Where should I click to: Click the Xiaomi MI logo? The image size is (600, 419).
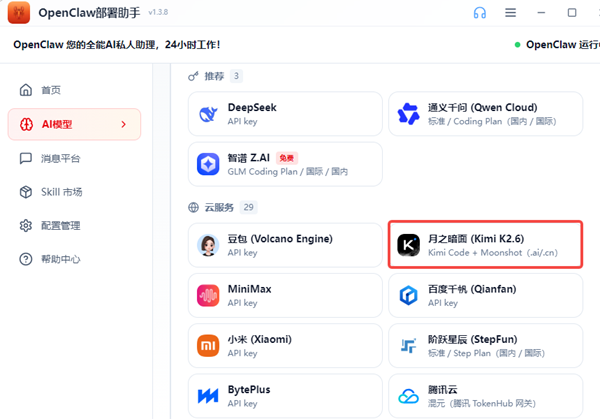(208, 346)
